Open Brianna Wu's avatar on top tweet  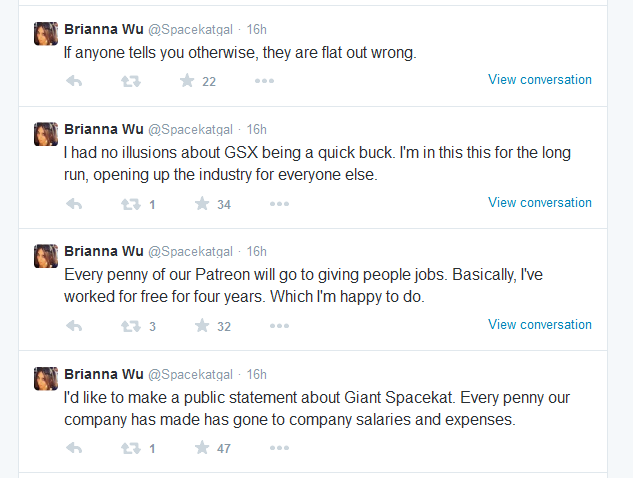(46, 34)
